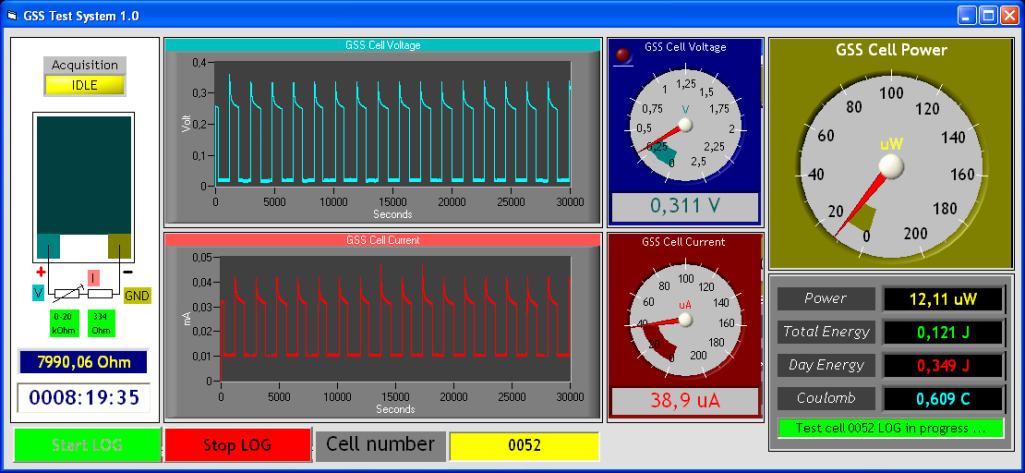This screenshot has width=1025, height=473.
Task: Click the GSS Cell Power gauge hub
Action: 891,166
